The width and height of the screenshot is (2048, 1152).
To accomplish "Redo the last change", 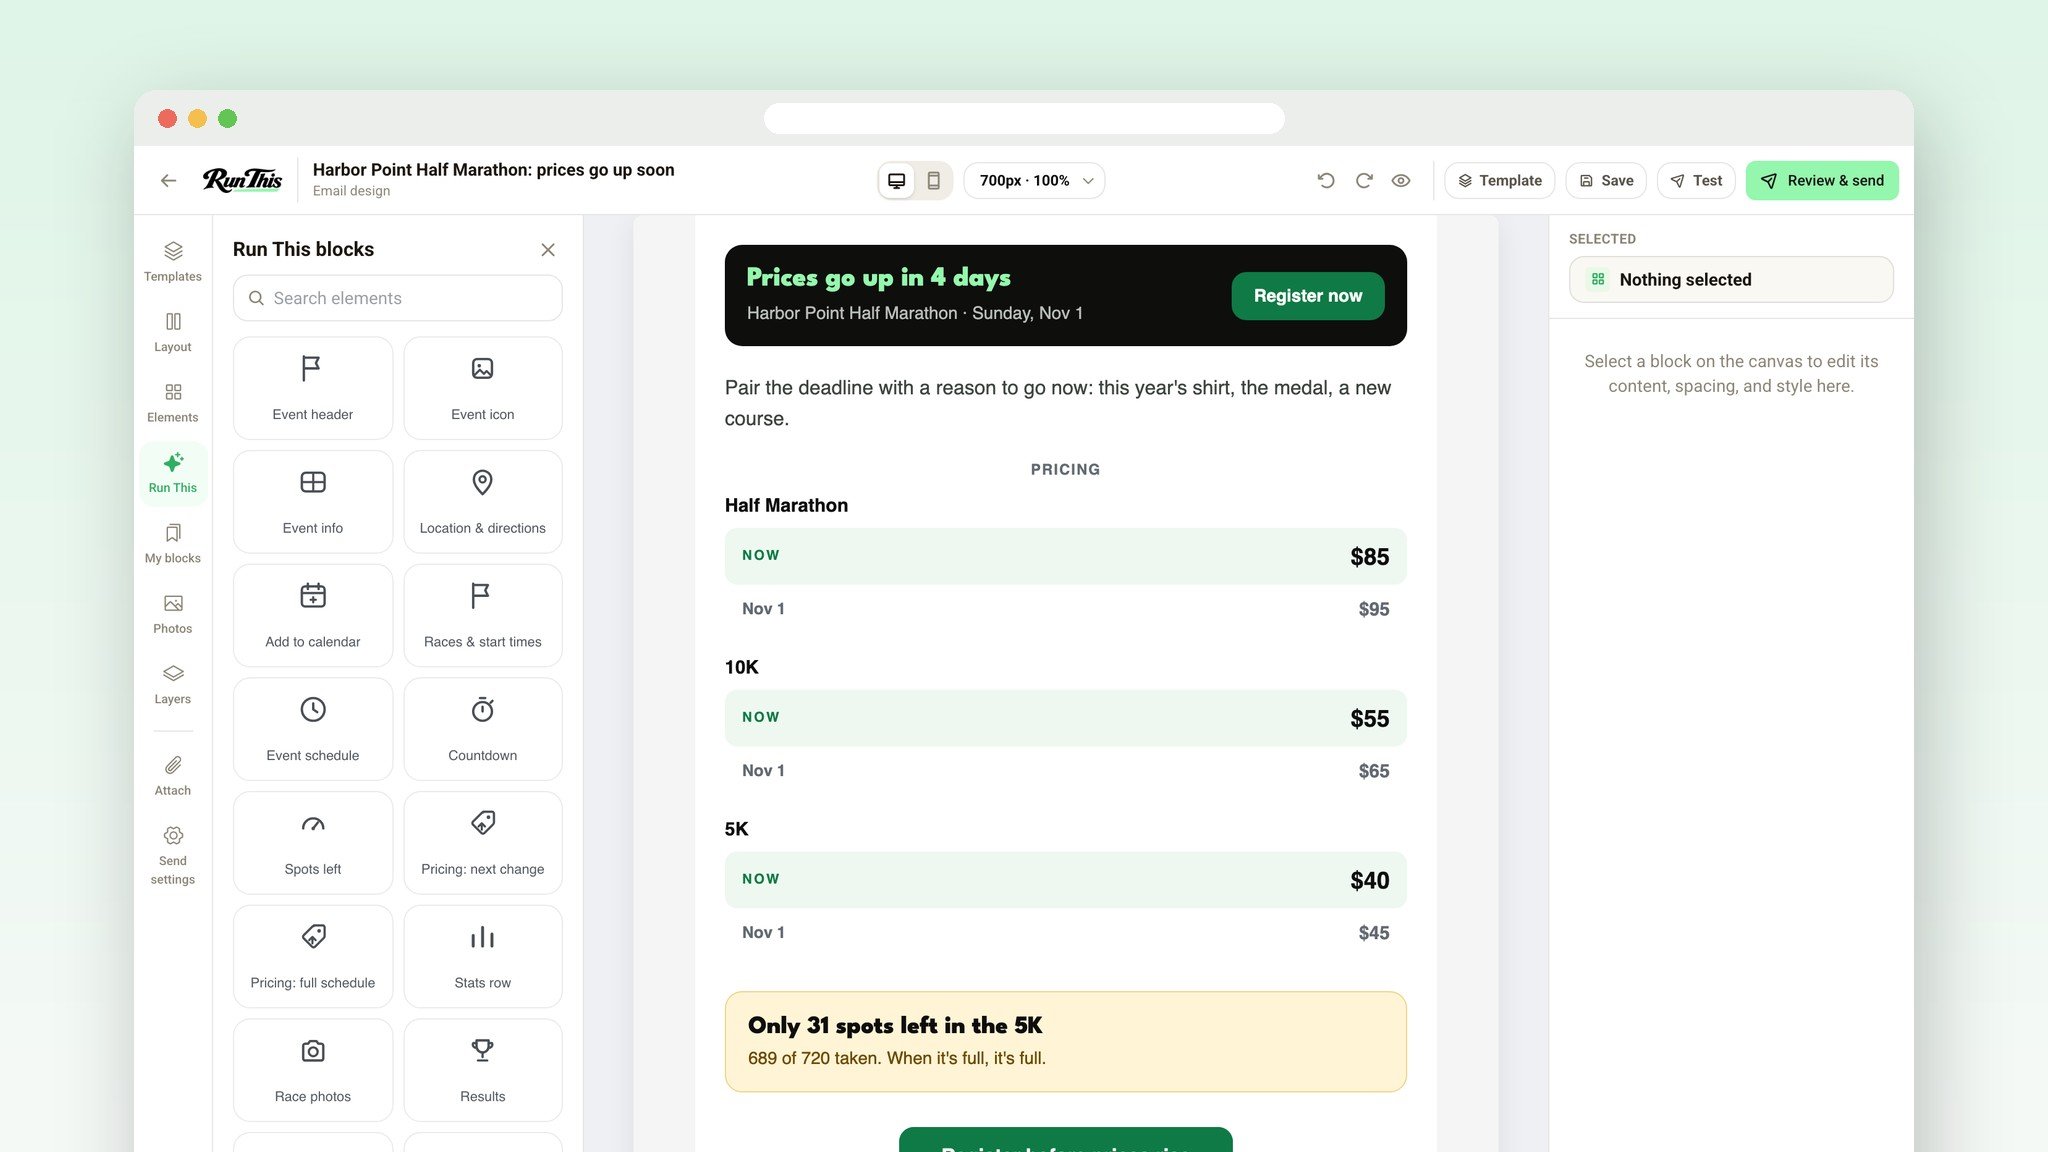I will coord(1364,181).
